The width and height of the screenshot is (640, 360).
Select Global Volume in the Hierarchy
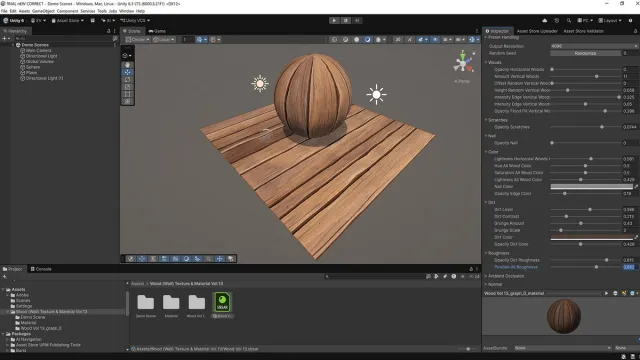(40, 61)
